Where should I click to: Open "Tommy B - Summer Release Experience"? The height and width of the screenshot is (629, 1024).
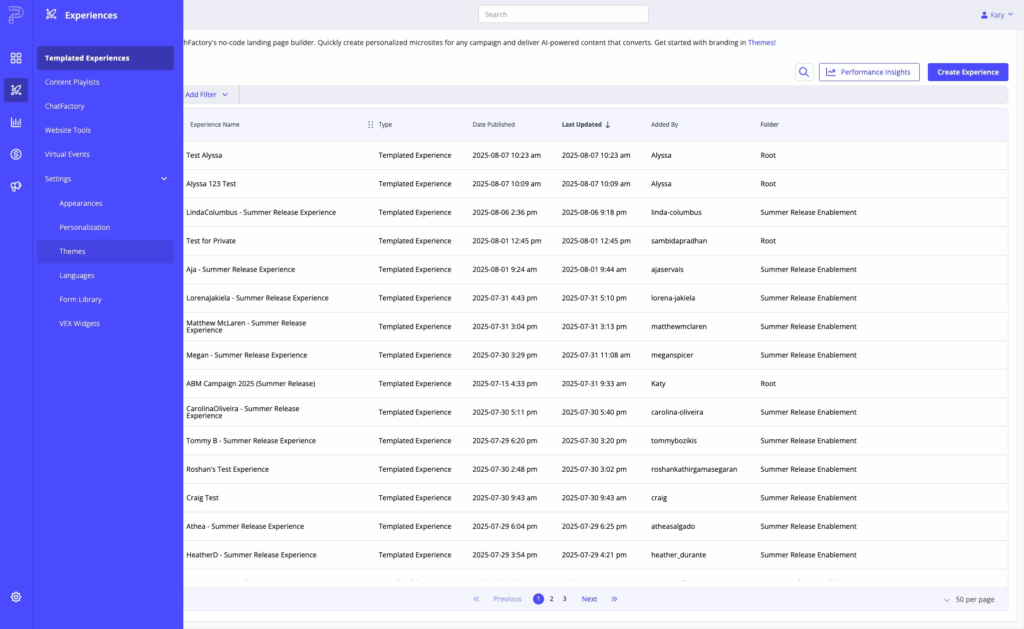coord(251,441)
